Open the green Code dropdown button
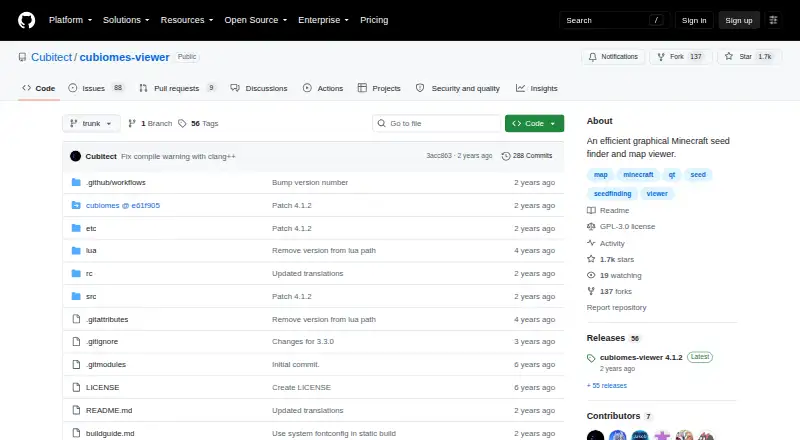The height and width of the screenshot is (440, 800). 534,124
